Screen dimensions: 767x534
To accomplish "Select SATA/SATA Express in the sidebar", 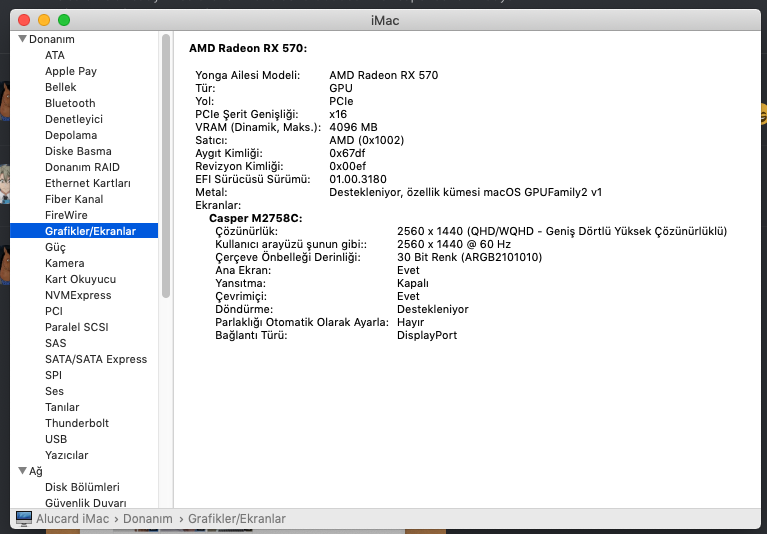I will pos(96,359).
